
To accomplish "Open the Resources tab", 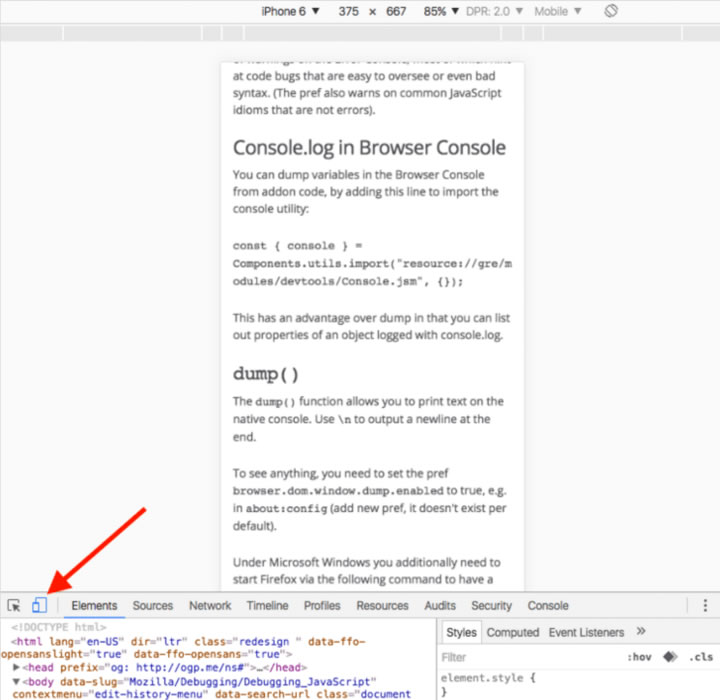I will 382,605.
